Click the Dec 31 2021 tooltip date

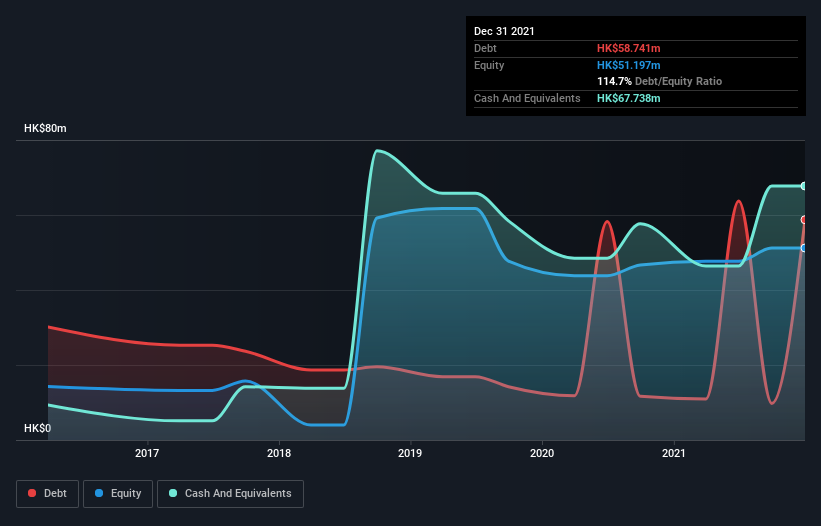click(x=504, y=31)
